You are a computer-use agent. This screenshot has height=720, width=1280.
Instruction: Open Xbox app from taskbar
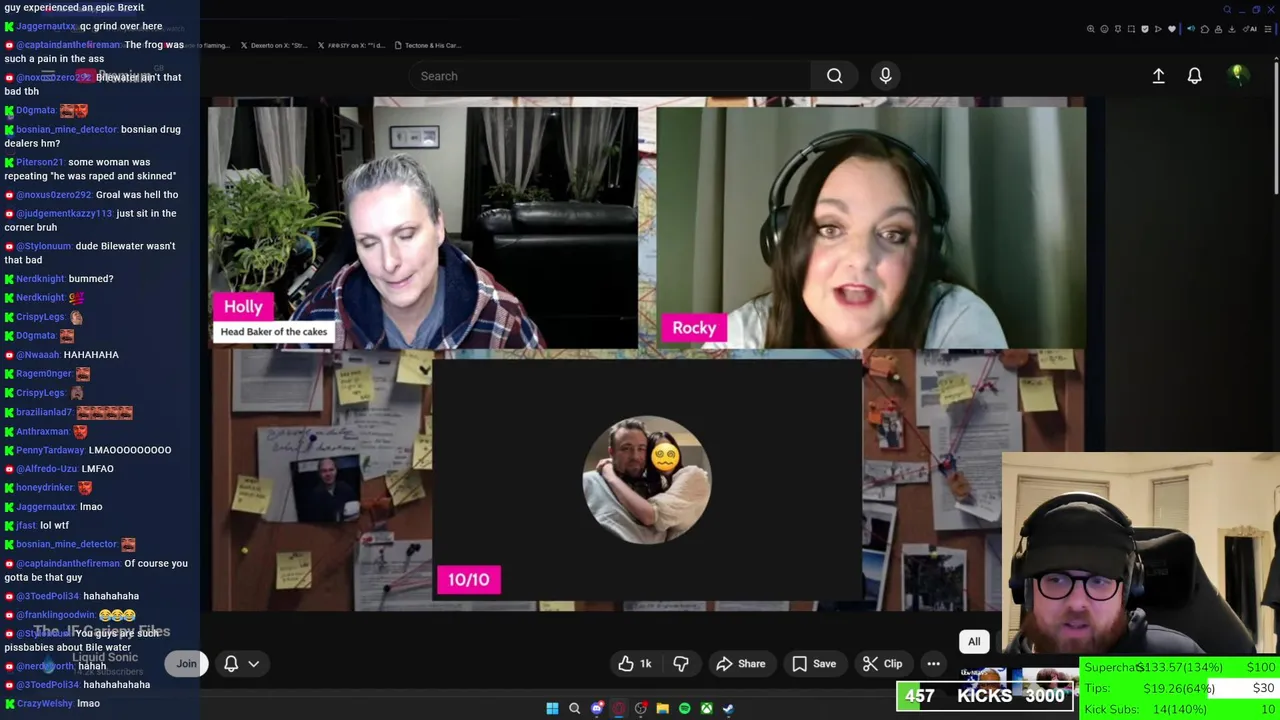click(x=706, y=709)
